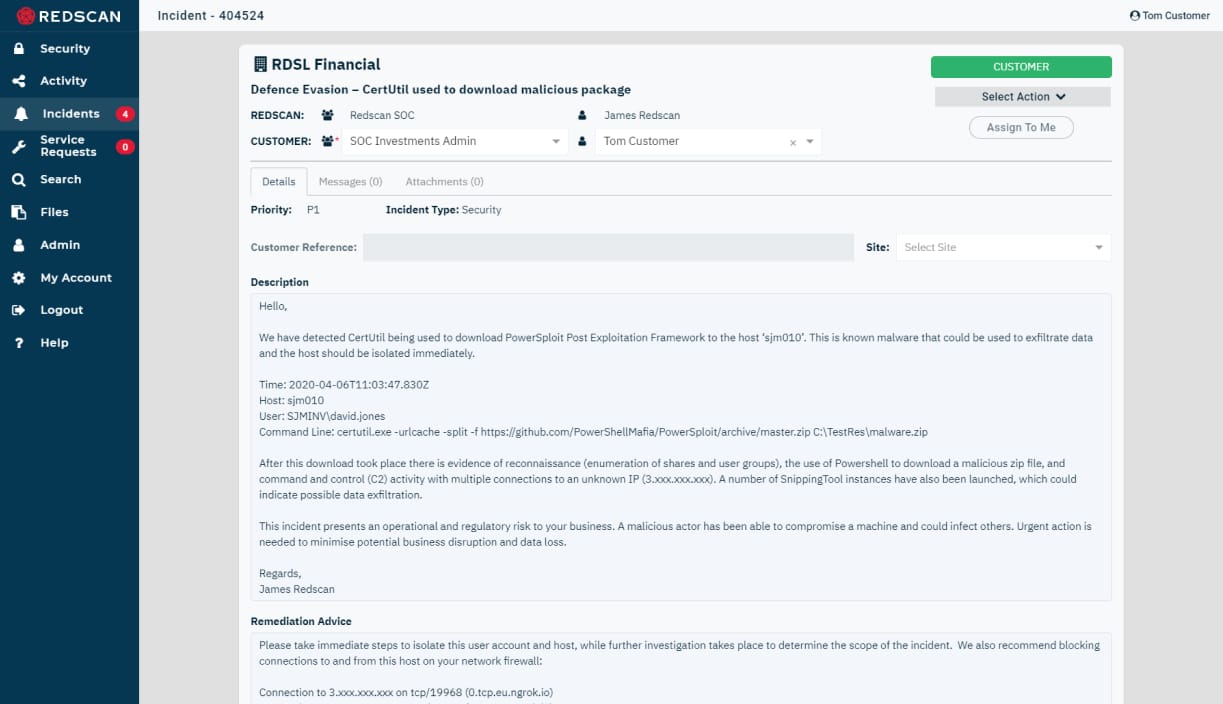Click the Service Requests badge showing 0
The height and width of the screenshot is (704, 1223).
125,147
